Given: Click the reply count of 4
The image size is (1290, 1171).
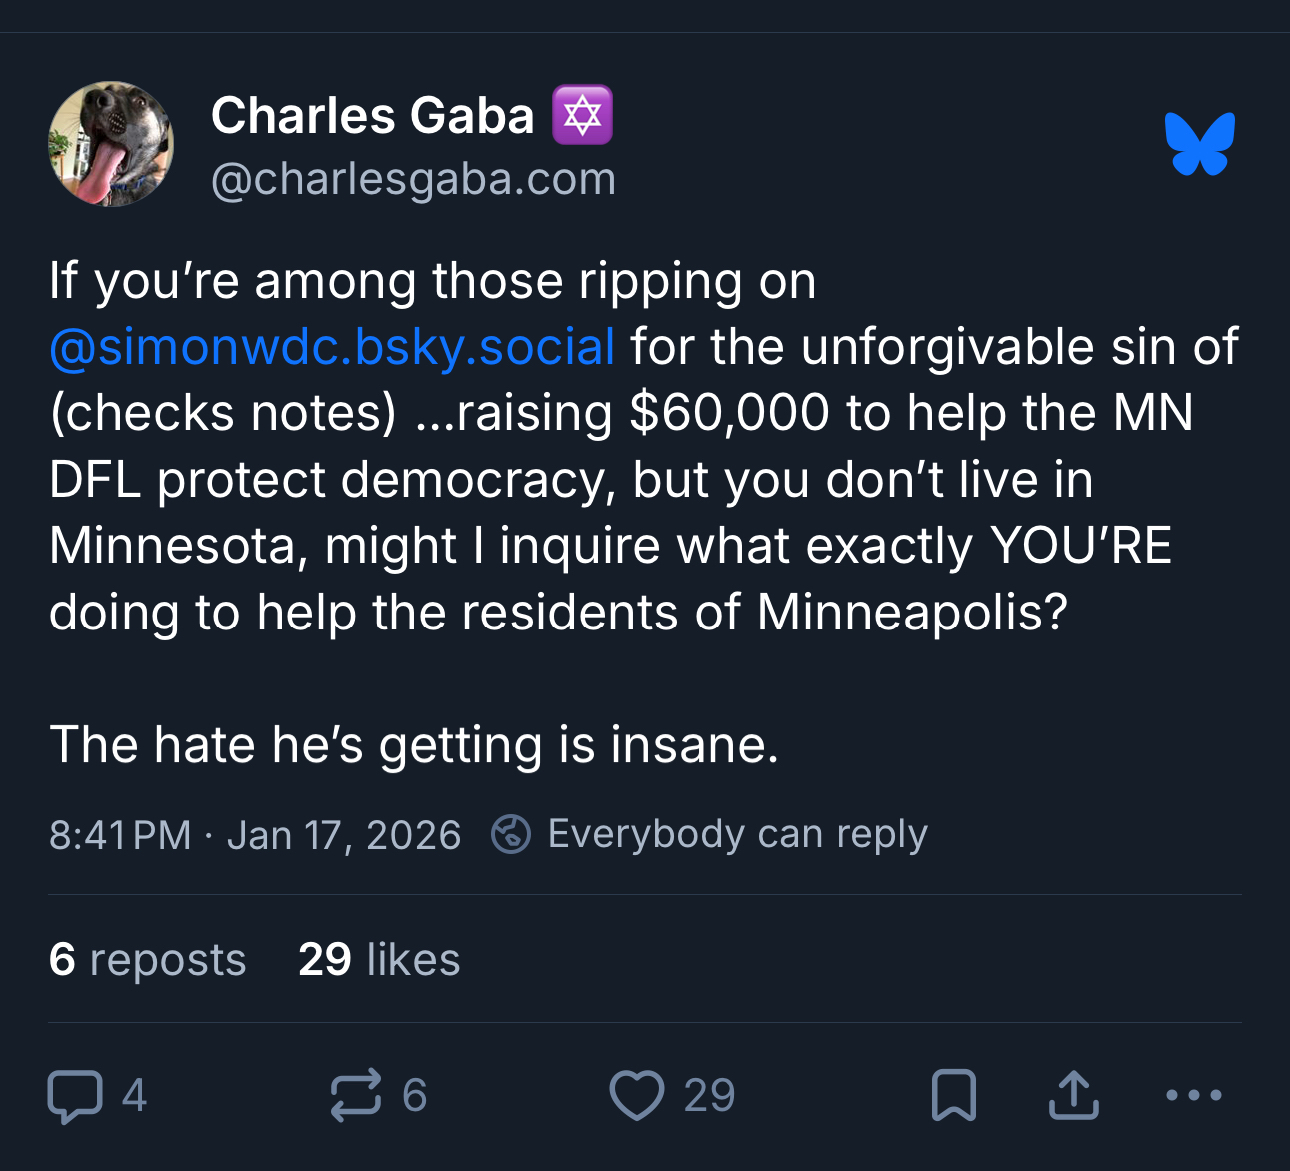Looking at the screenshot, I should (134, 1096).
